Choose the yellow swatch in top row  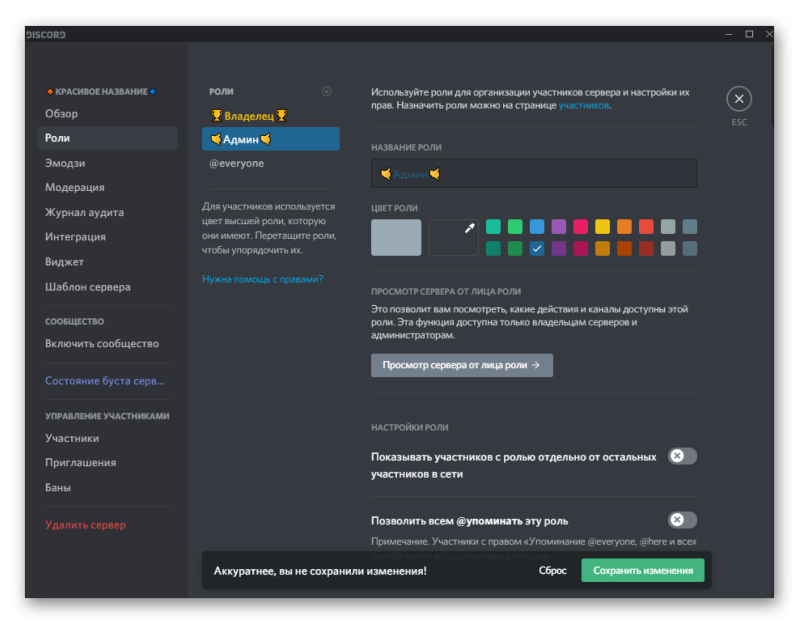pyautogui.click(x=603, y=226)
